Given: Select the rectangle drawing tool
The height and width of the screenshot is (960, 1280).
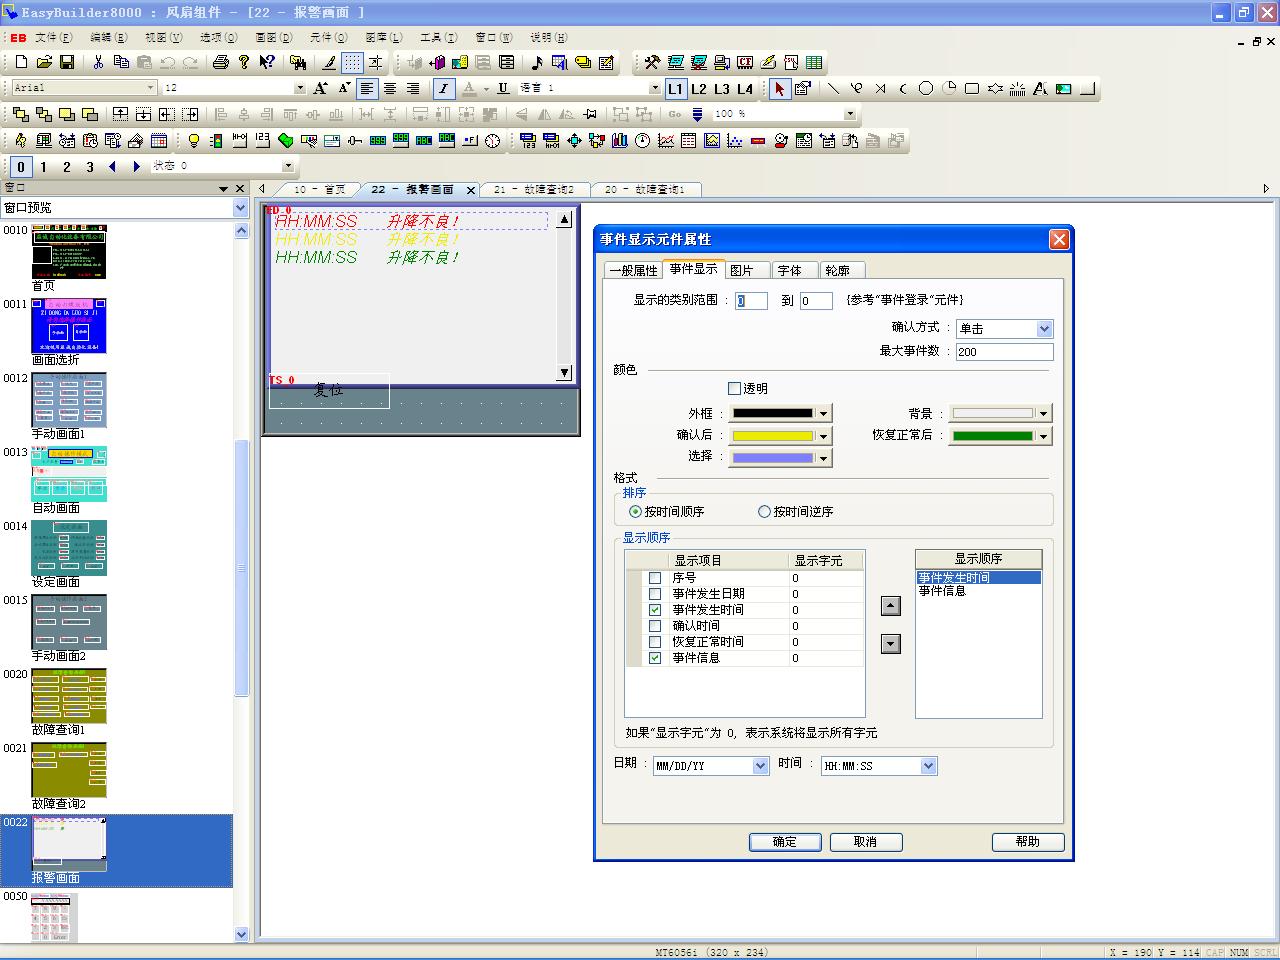Looking at the screenshot, I should [x=972, y=88].
